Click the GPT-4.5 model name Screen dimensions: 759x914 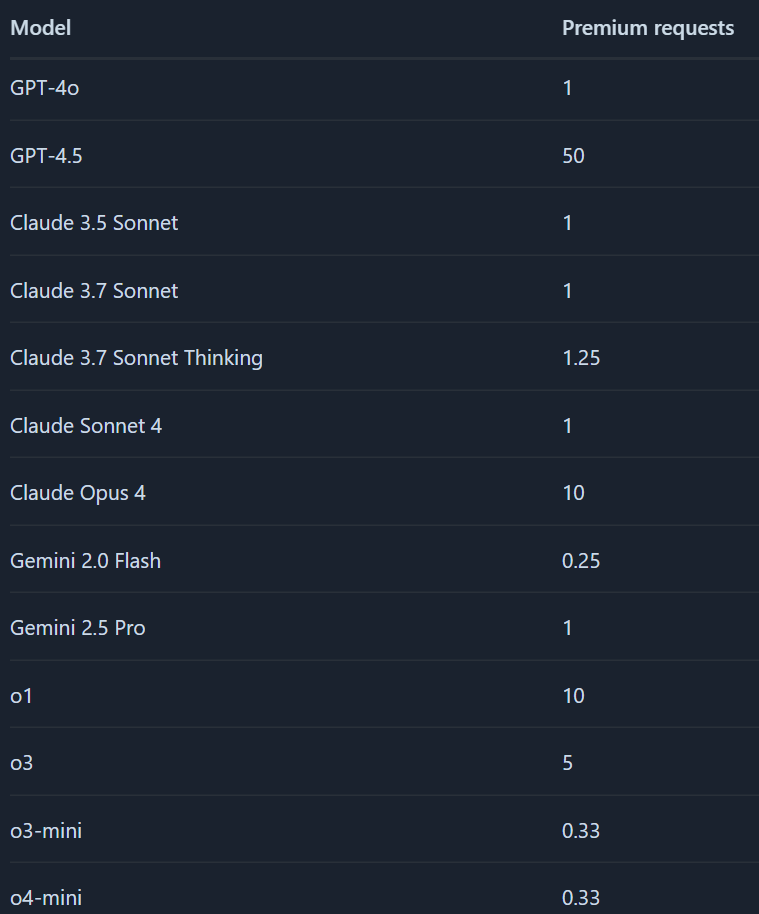click(46, 156)
